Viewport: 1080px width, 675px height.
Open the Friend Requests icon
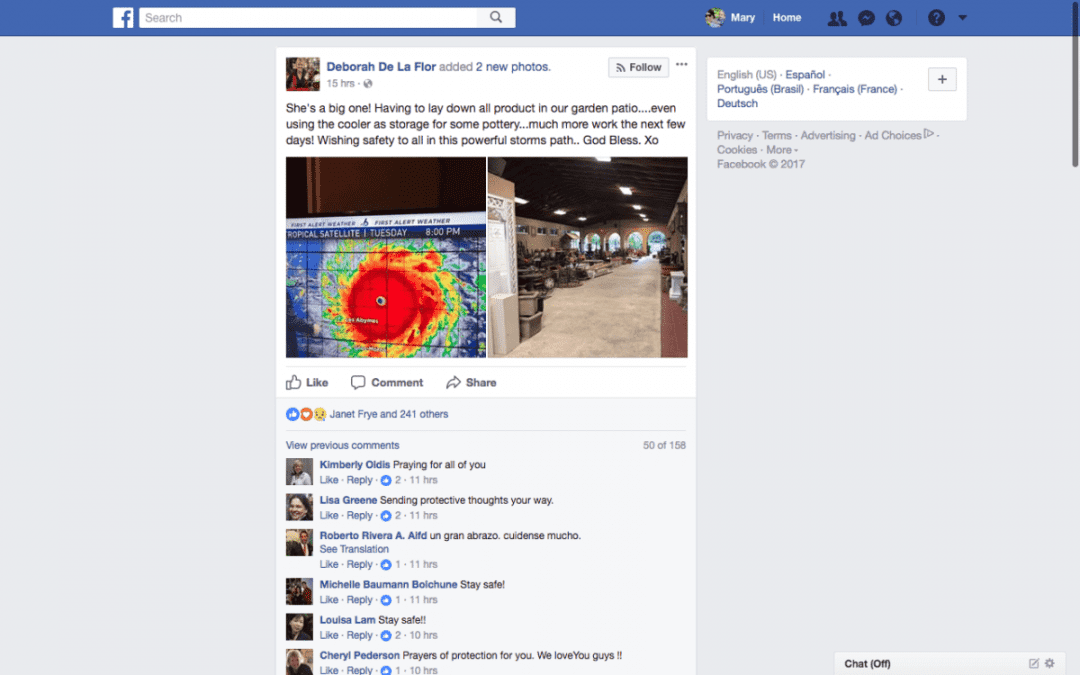coord(837,17)
